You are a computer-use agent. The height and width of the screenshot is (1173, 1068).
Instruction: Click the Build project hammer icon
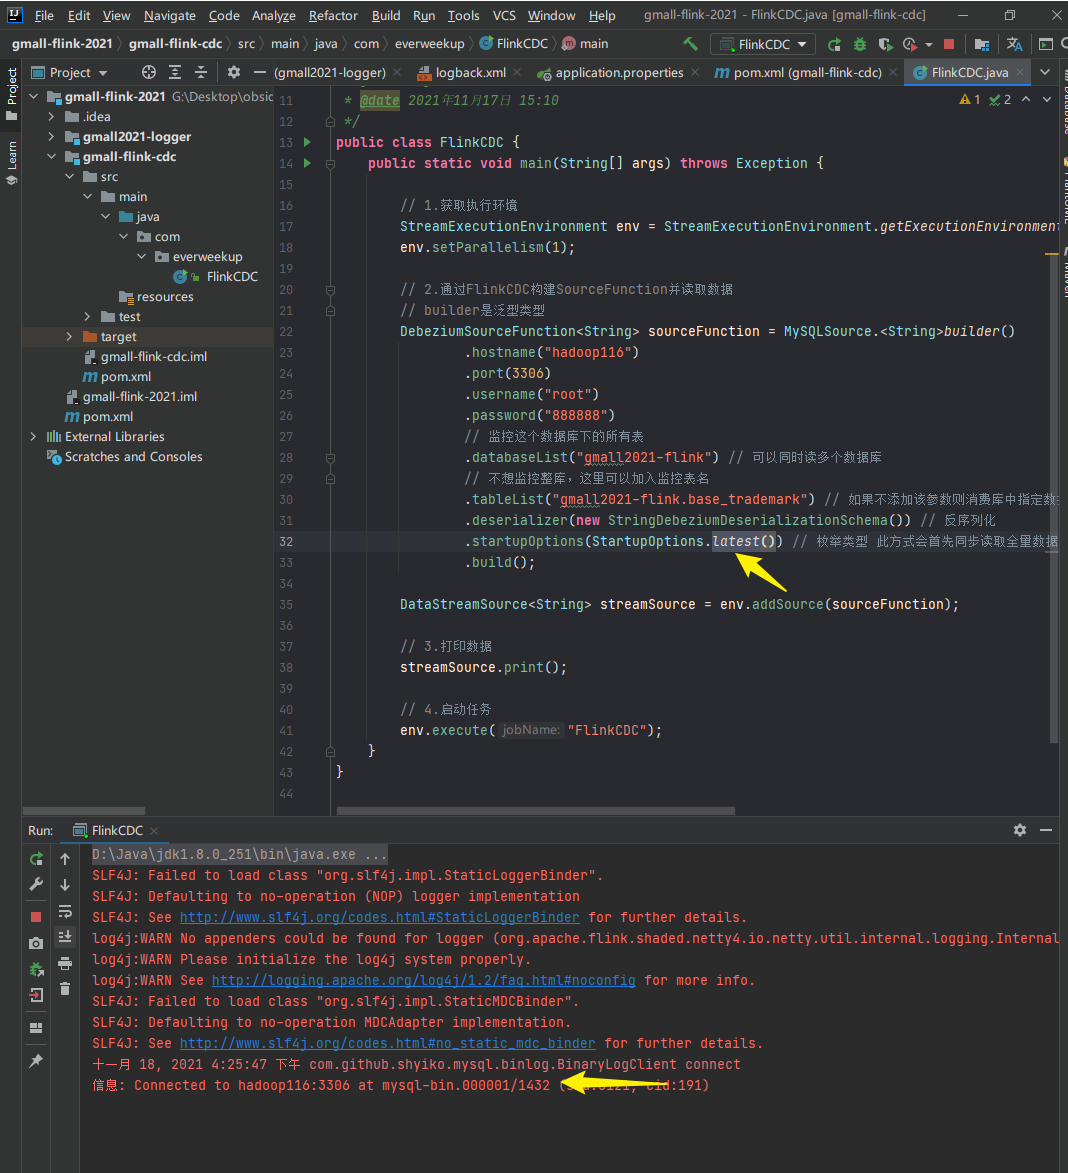pyautogui.click(x=690, y=44)
